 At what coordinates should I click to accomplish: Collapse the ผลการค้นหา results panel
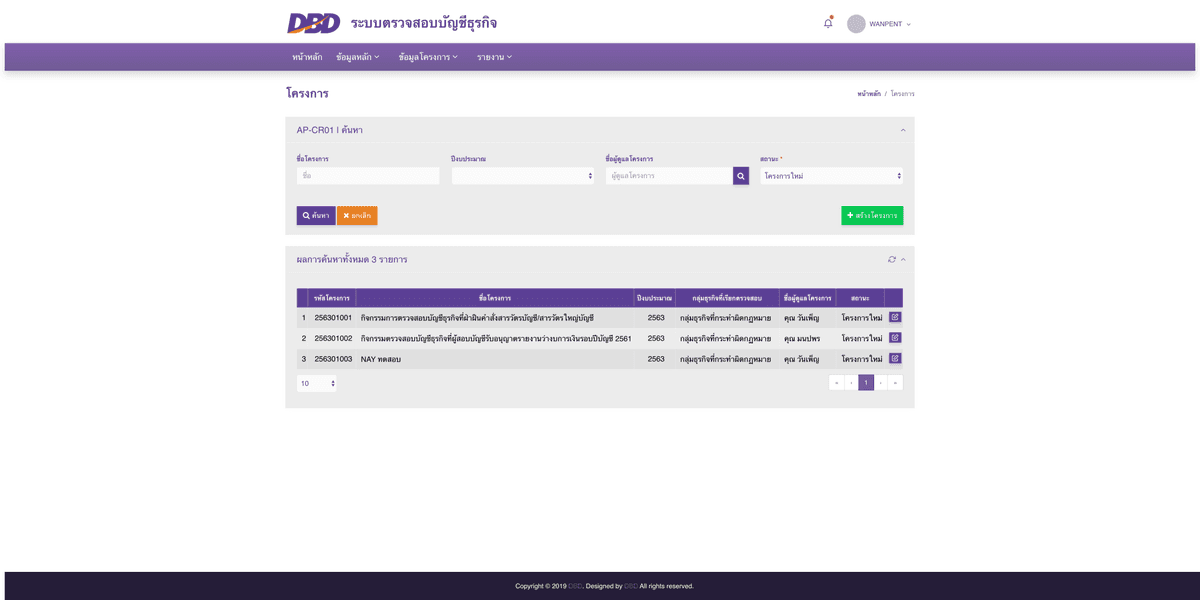click(903, 259)
